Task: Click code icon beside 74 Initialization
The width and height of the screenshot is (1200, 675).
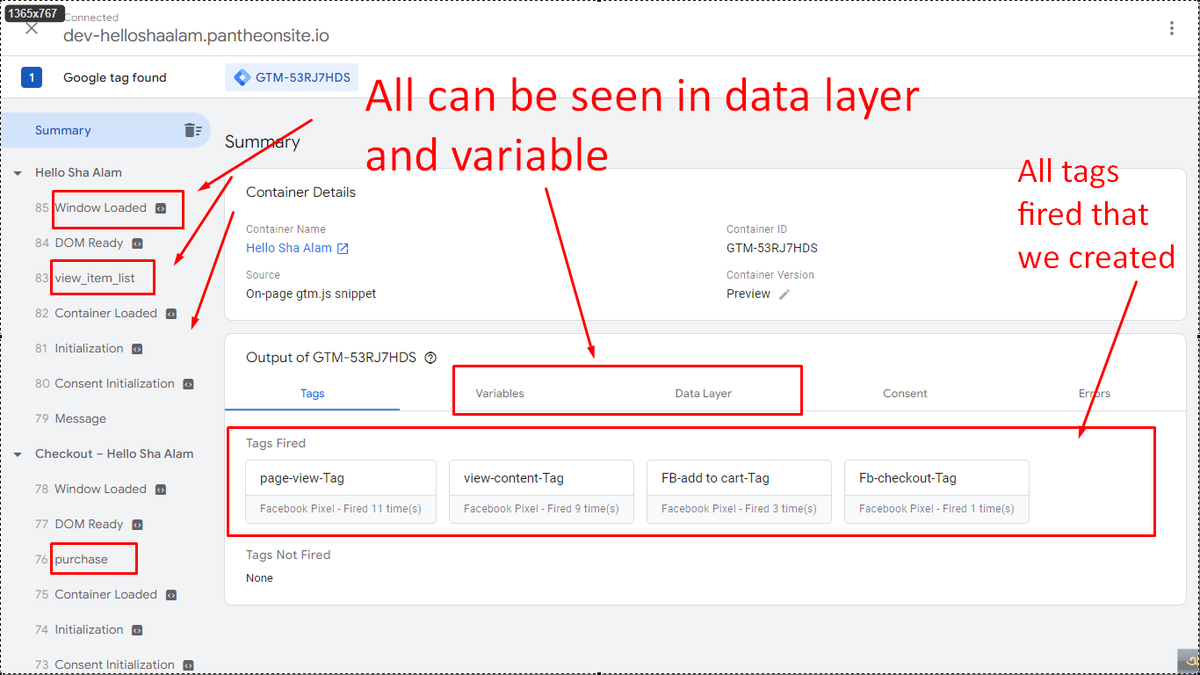Action: 137,630
